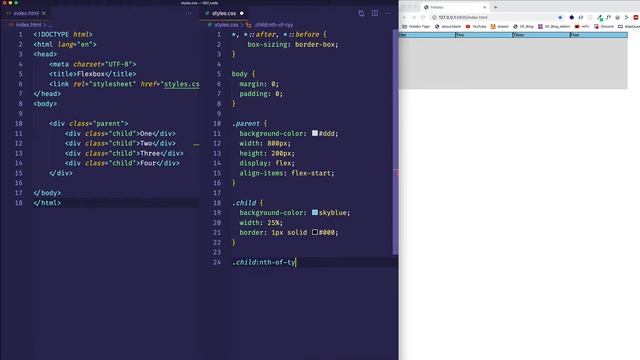Image resolution: width=640 pixels, height=360 pixels.
Task: Open the drawio bookmark
Action: click(x=500, y=27)
